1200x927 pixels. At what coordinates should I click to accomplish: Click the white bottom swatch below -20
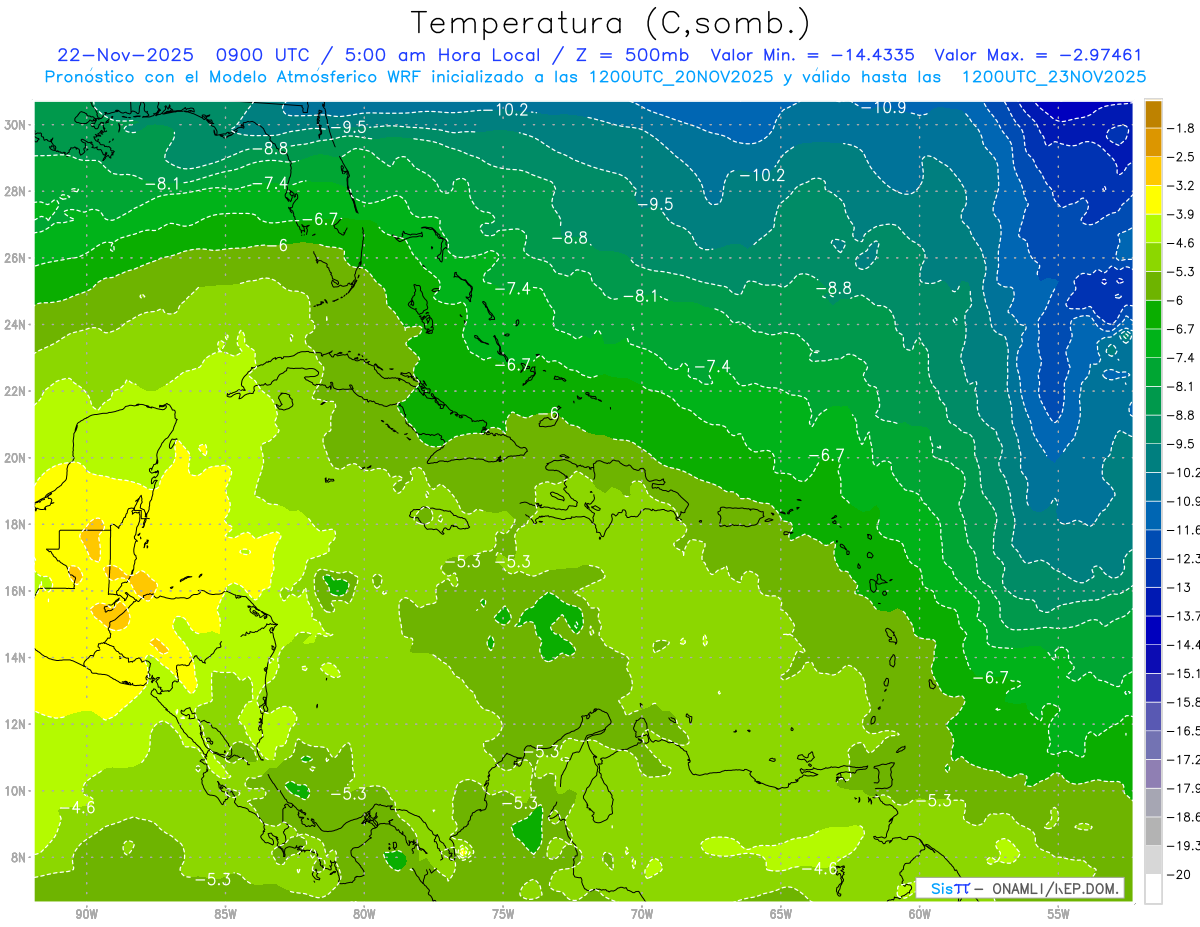[1153, 888]
